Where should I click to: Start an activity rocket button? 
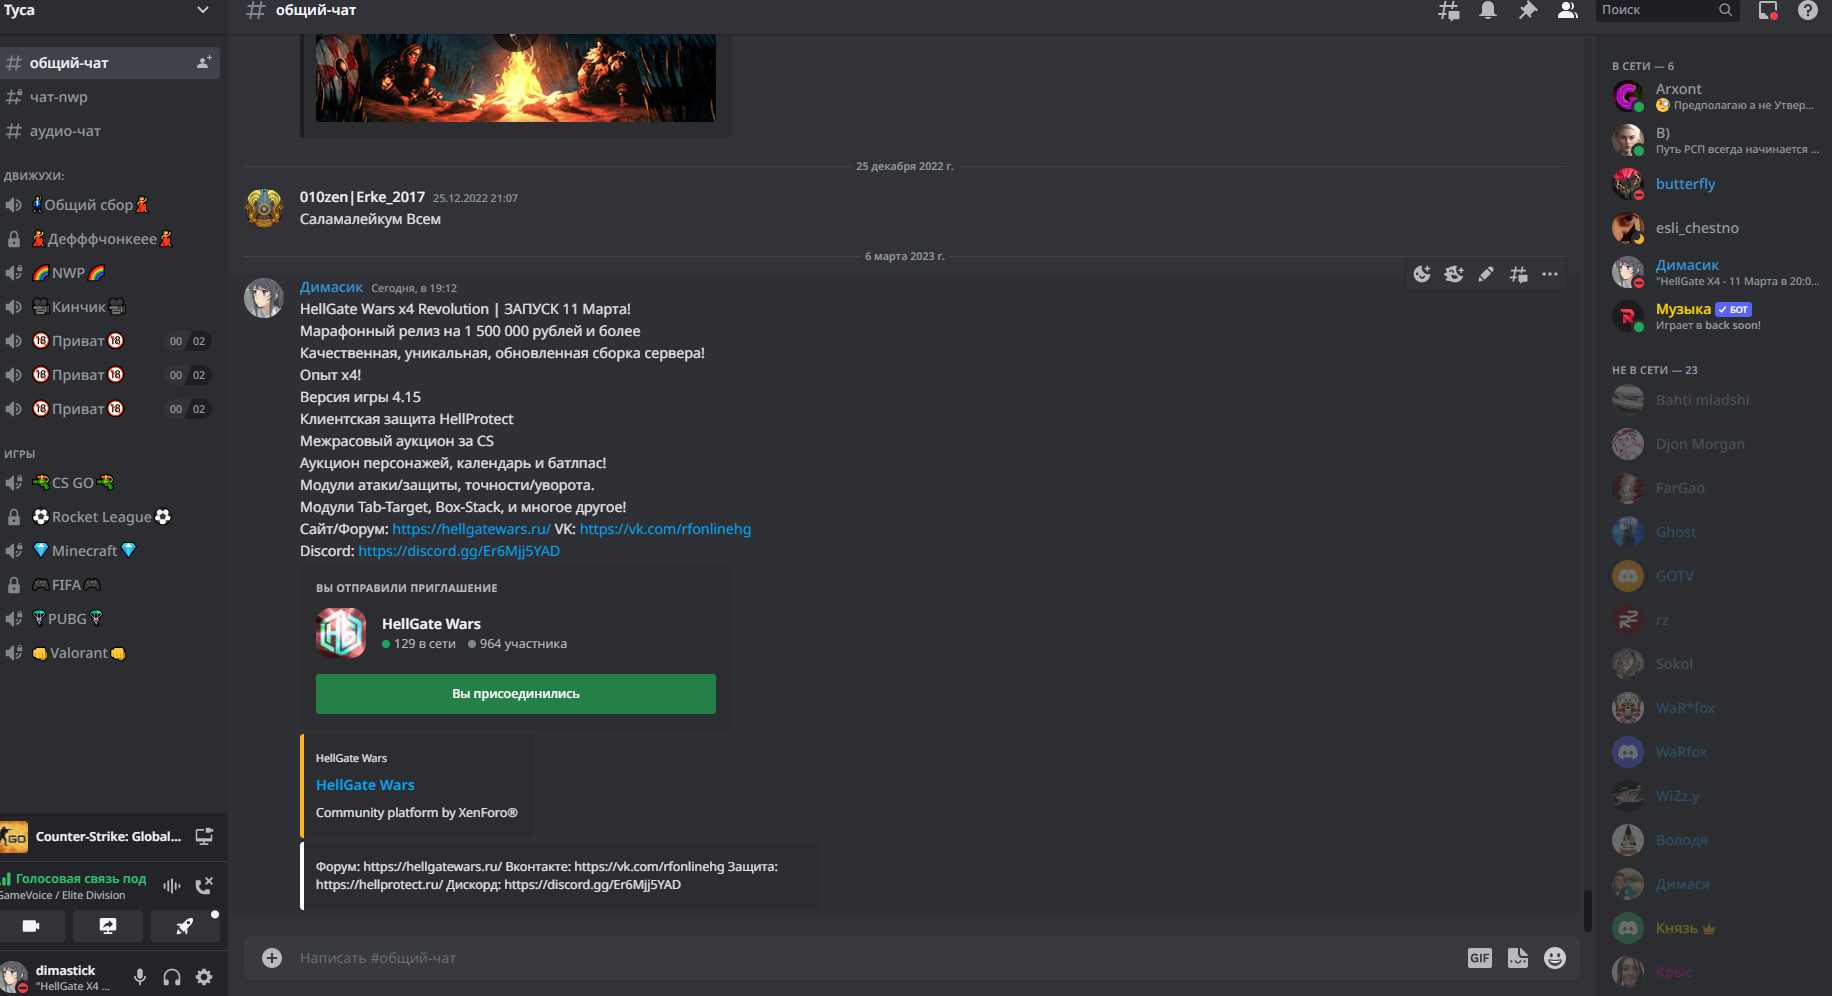point(185,926)
